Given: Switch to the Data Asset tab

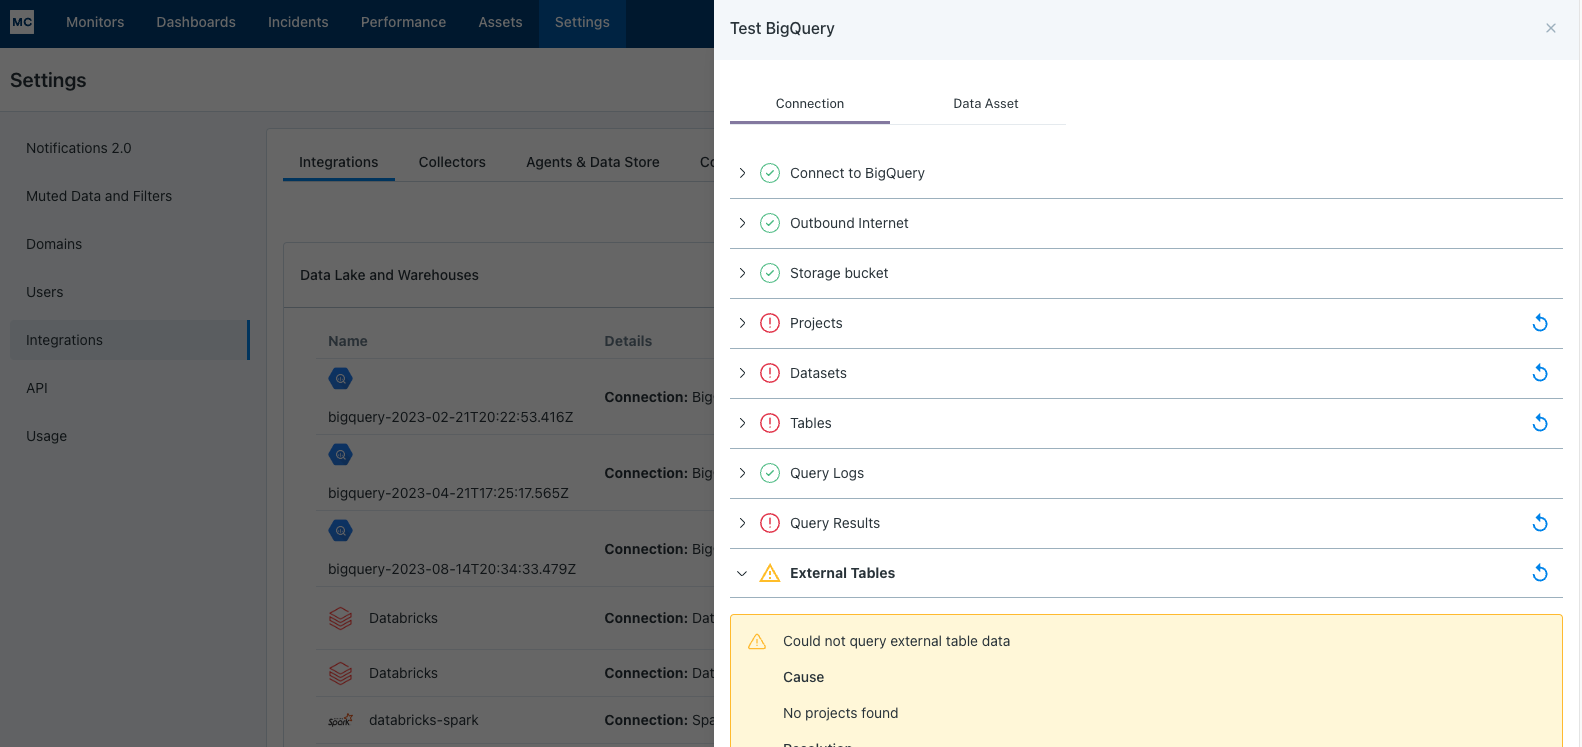Looking at the screenshot, I should [985, 104].
